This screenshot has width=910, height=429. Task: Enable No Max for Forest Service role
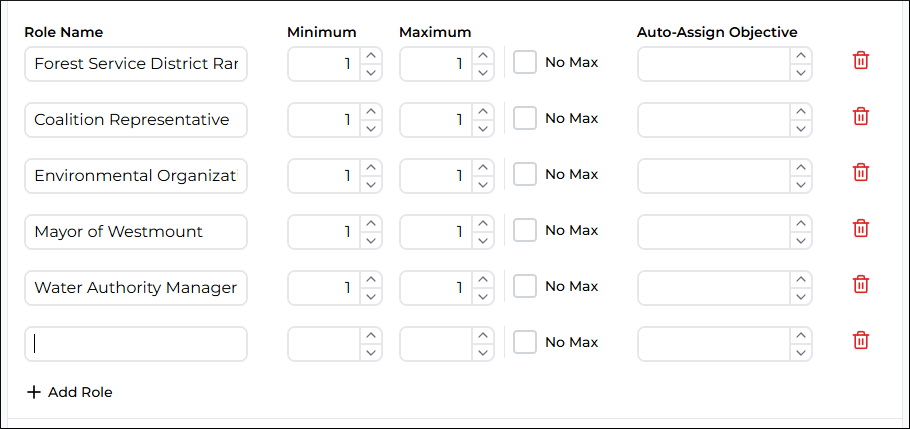[x=525, y=62]
